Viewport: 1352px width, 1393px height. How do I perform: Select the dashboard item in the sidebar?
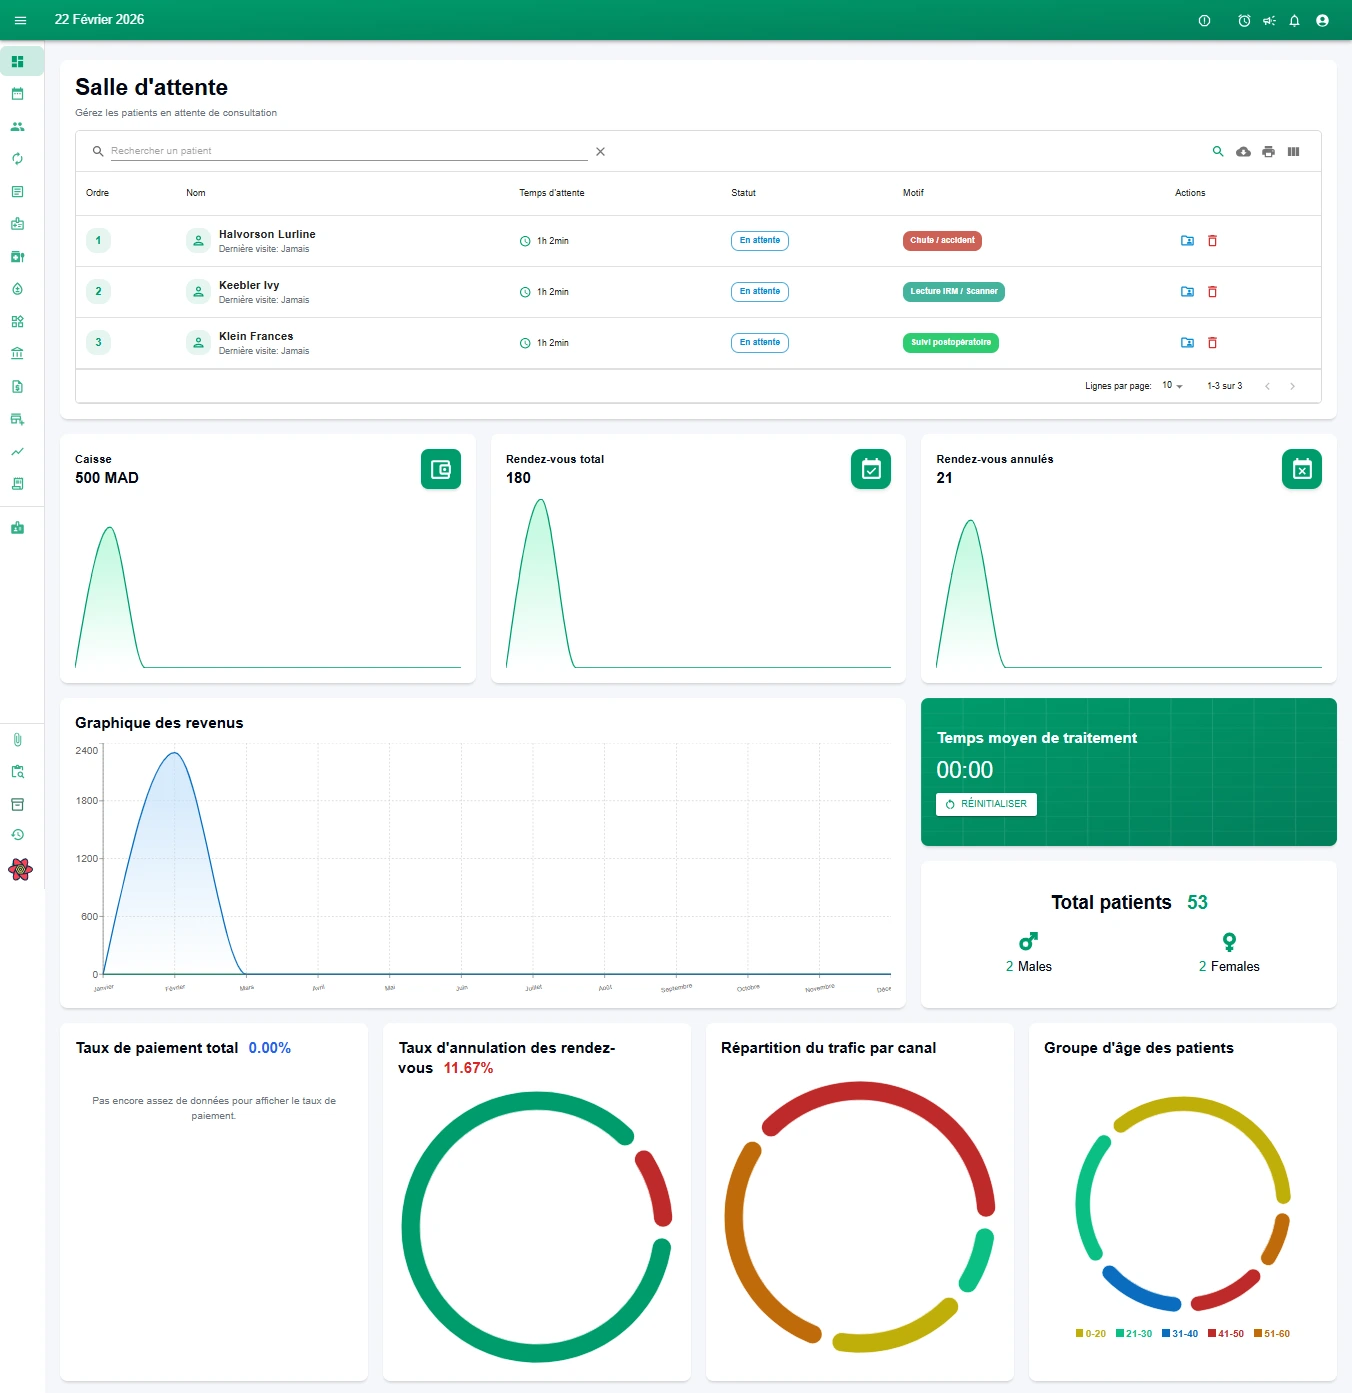[x=17, y=61]
